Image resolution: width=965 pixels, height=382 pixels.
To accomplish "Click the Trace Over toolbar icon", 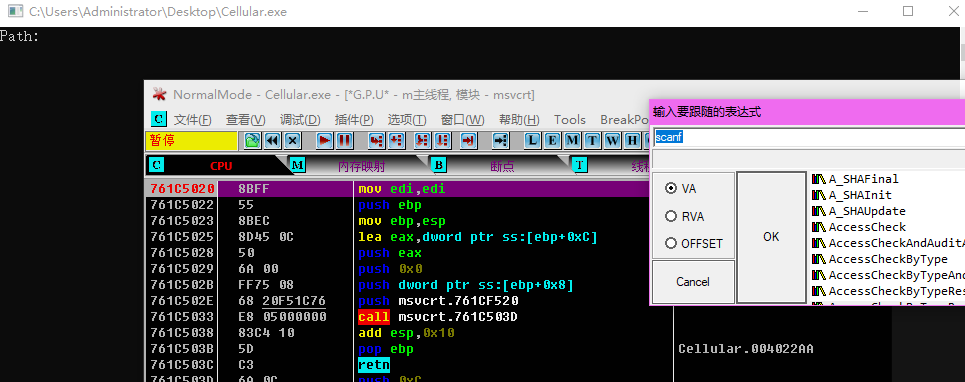I will [442, 141].
